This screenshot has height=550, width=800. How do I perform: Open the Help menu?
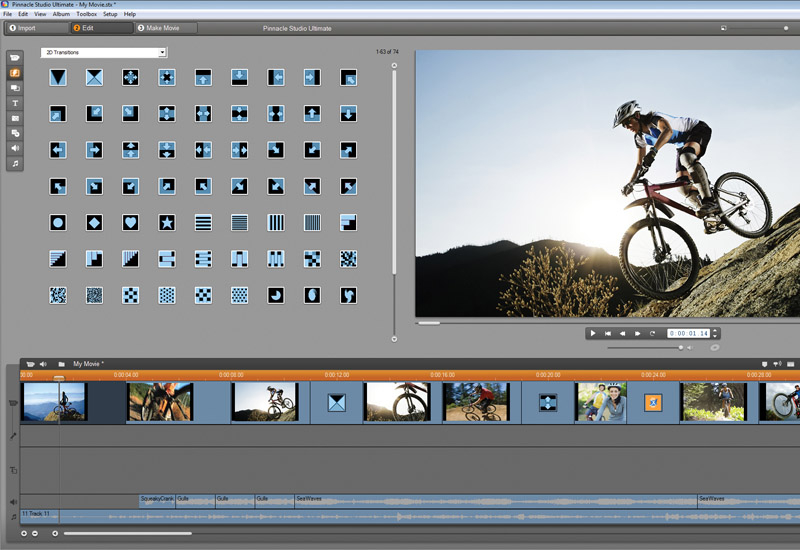click(x=130, y=14)
